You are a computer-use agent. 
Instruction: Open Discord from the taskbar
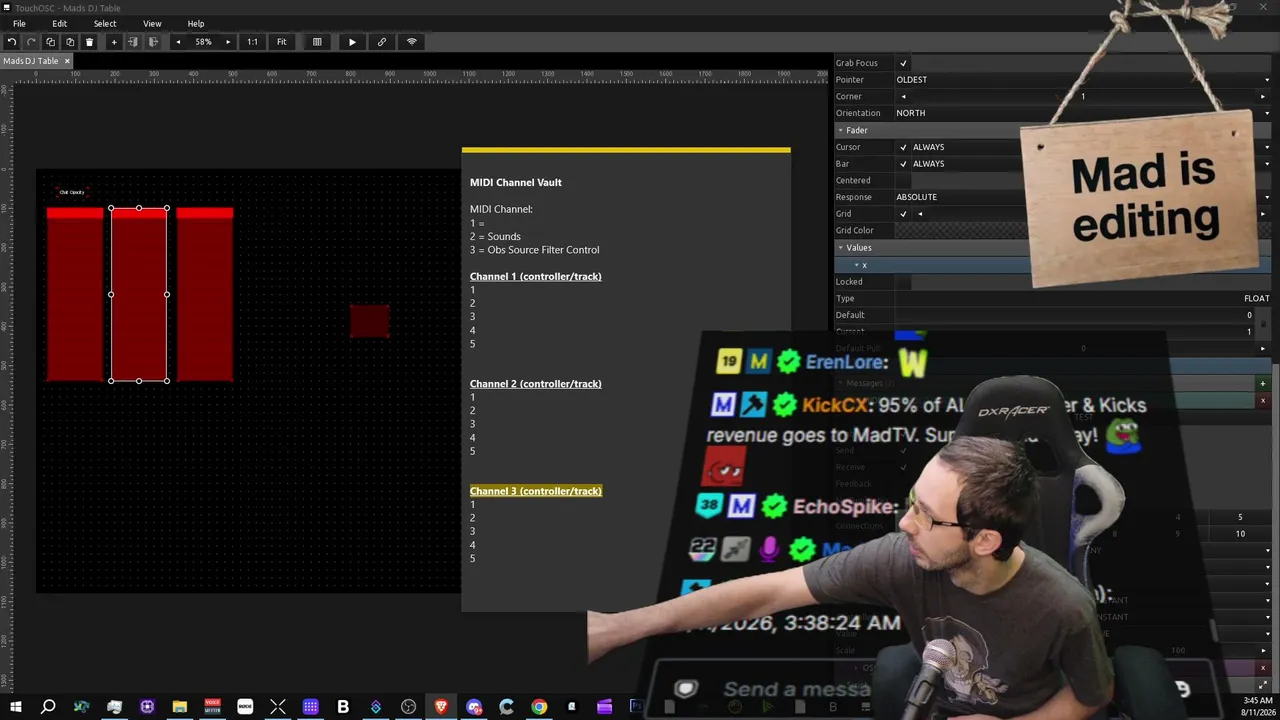click(474, 708)
